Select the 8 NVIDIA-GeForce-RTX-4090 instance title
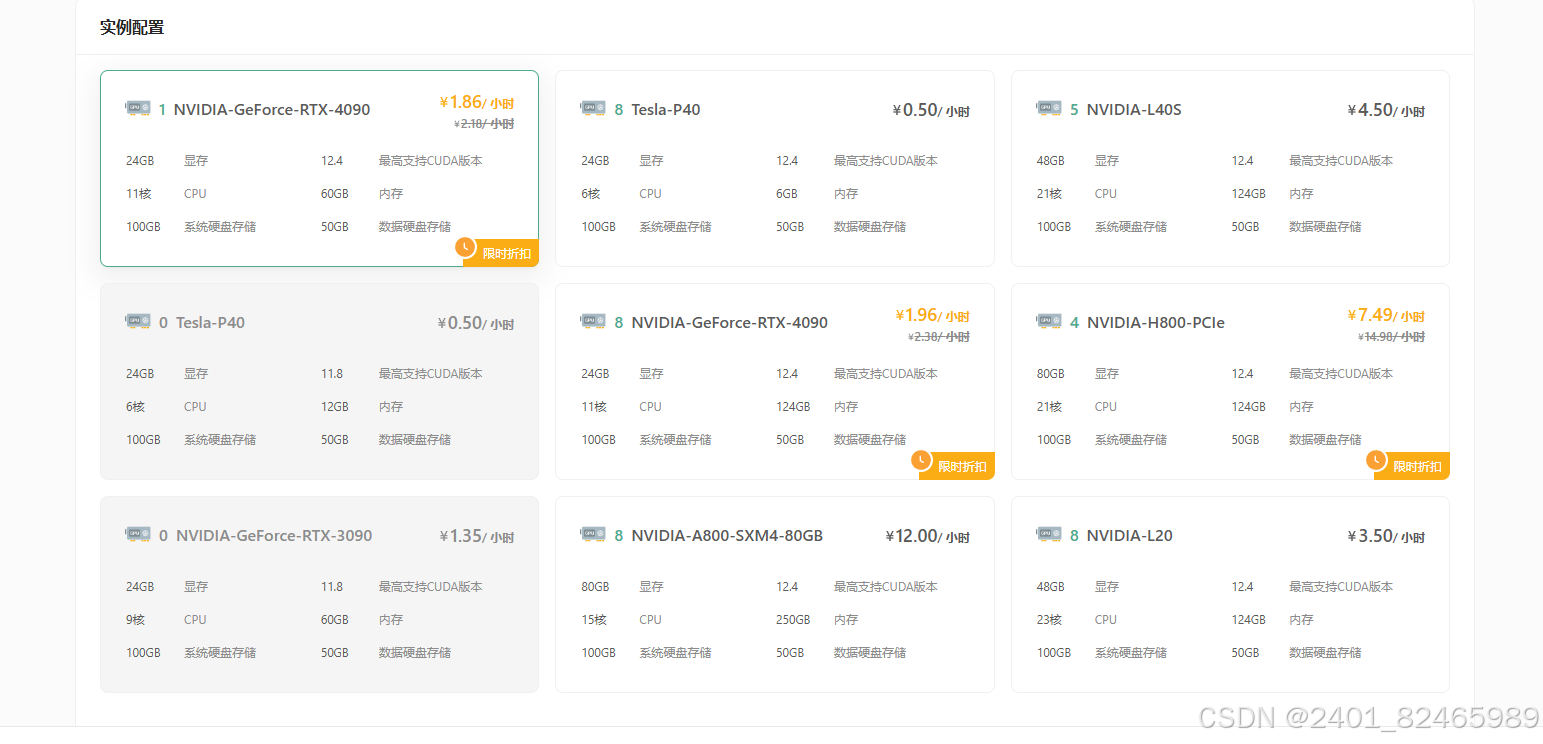The height and width of the screenshot is (744, 1543). point(721,323)
